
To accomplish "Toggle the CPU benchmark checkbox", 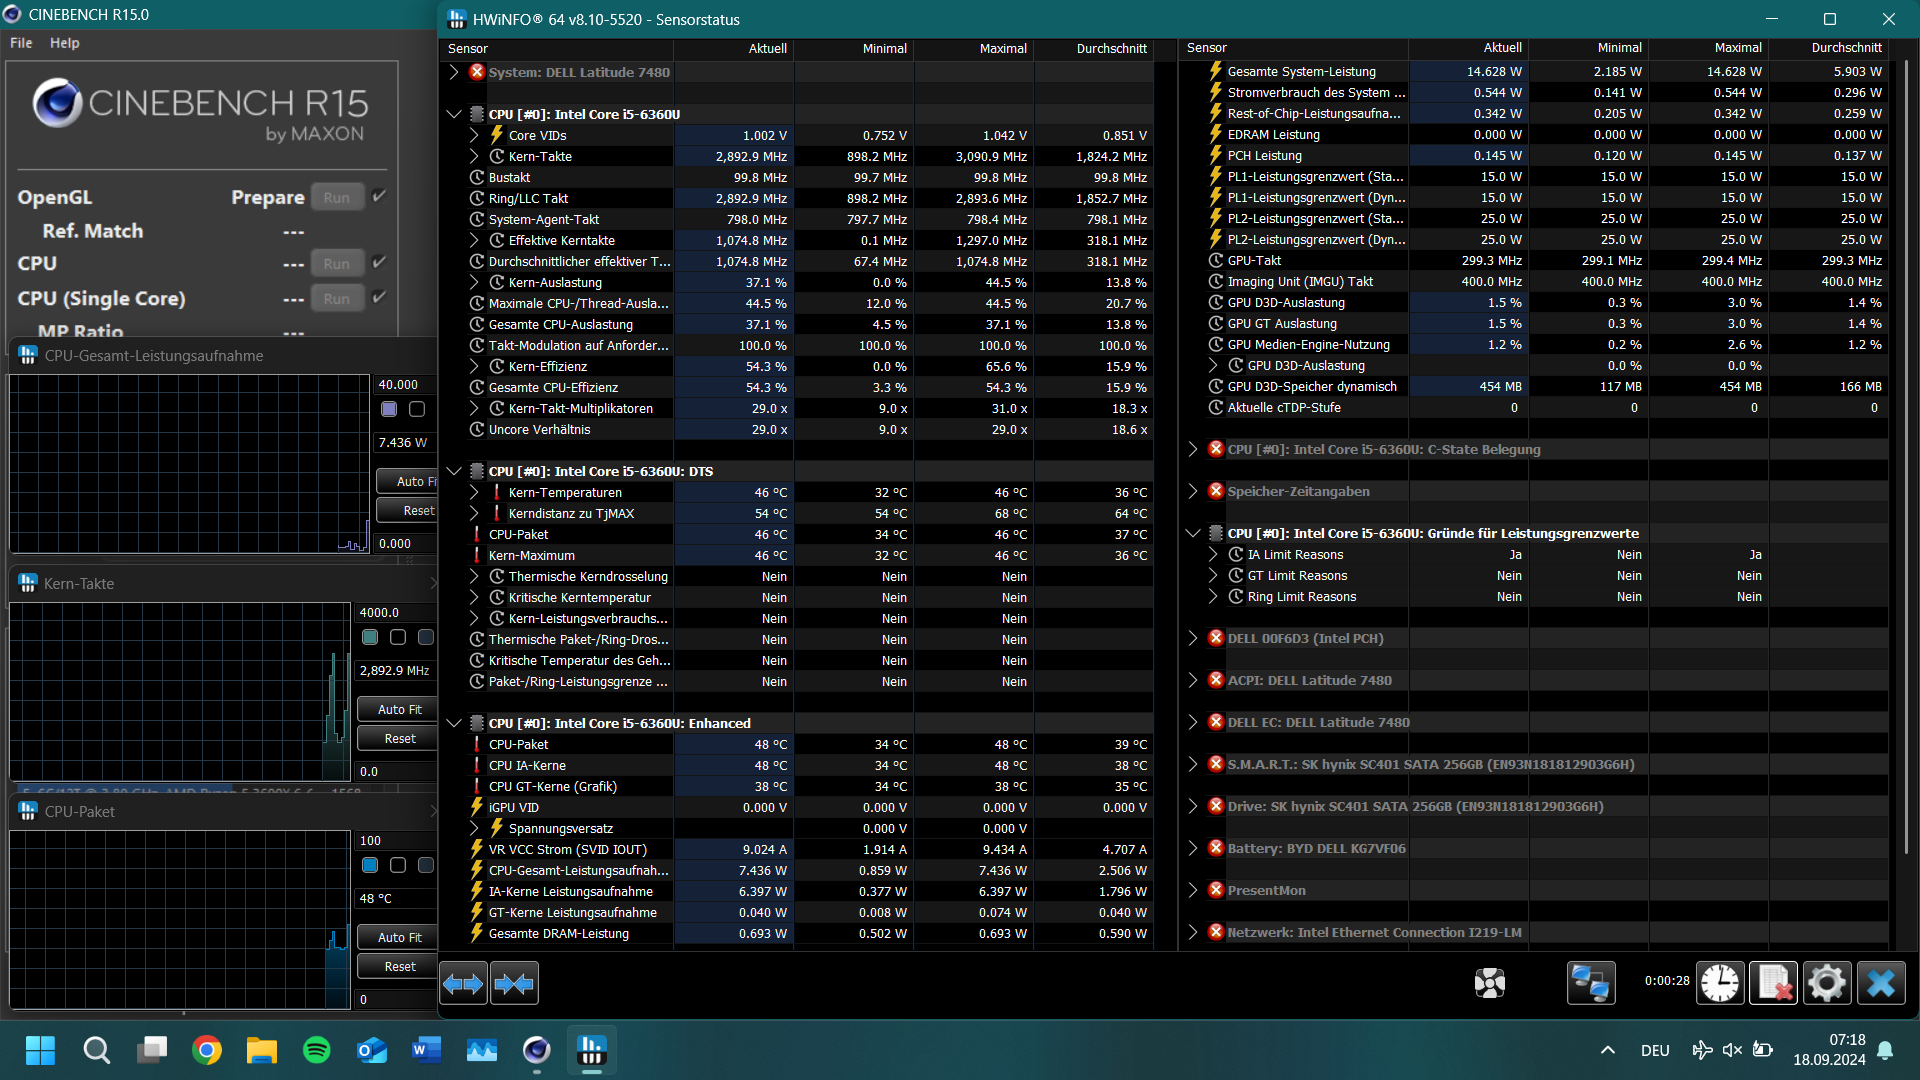I will tap(379, 262).
